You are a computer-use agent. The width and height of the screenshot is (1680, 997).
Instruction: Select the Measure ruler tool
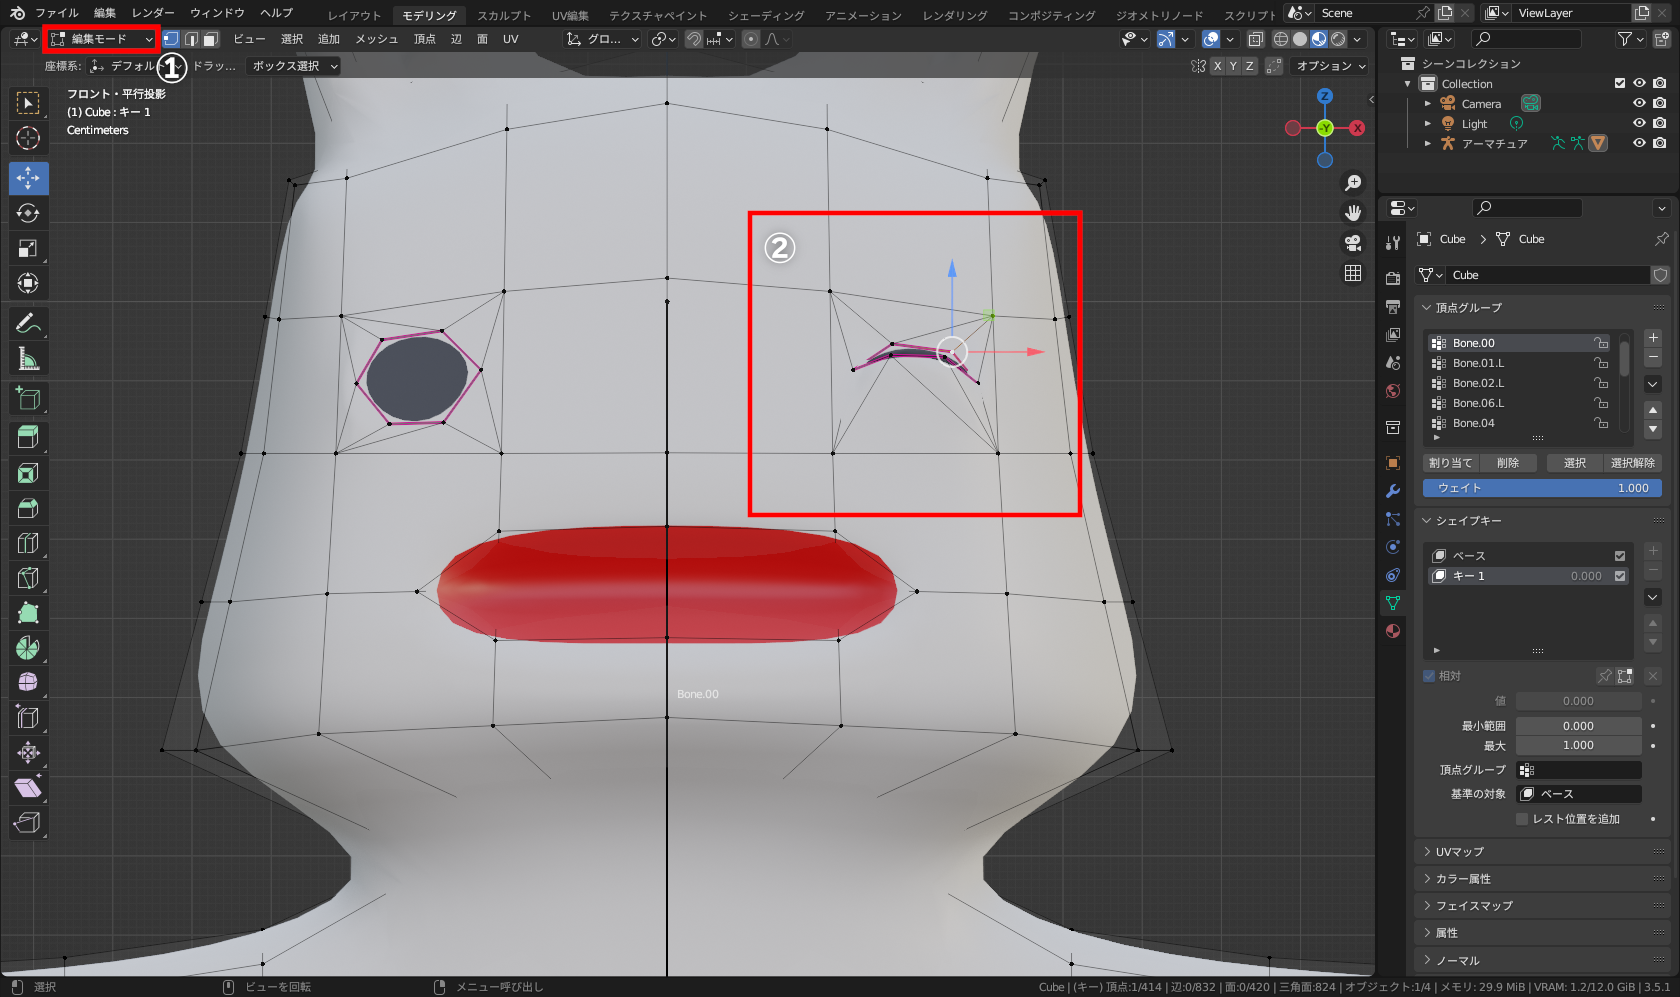(28, 358)
